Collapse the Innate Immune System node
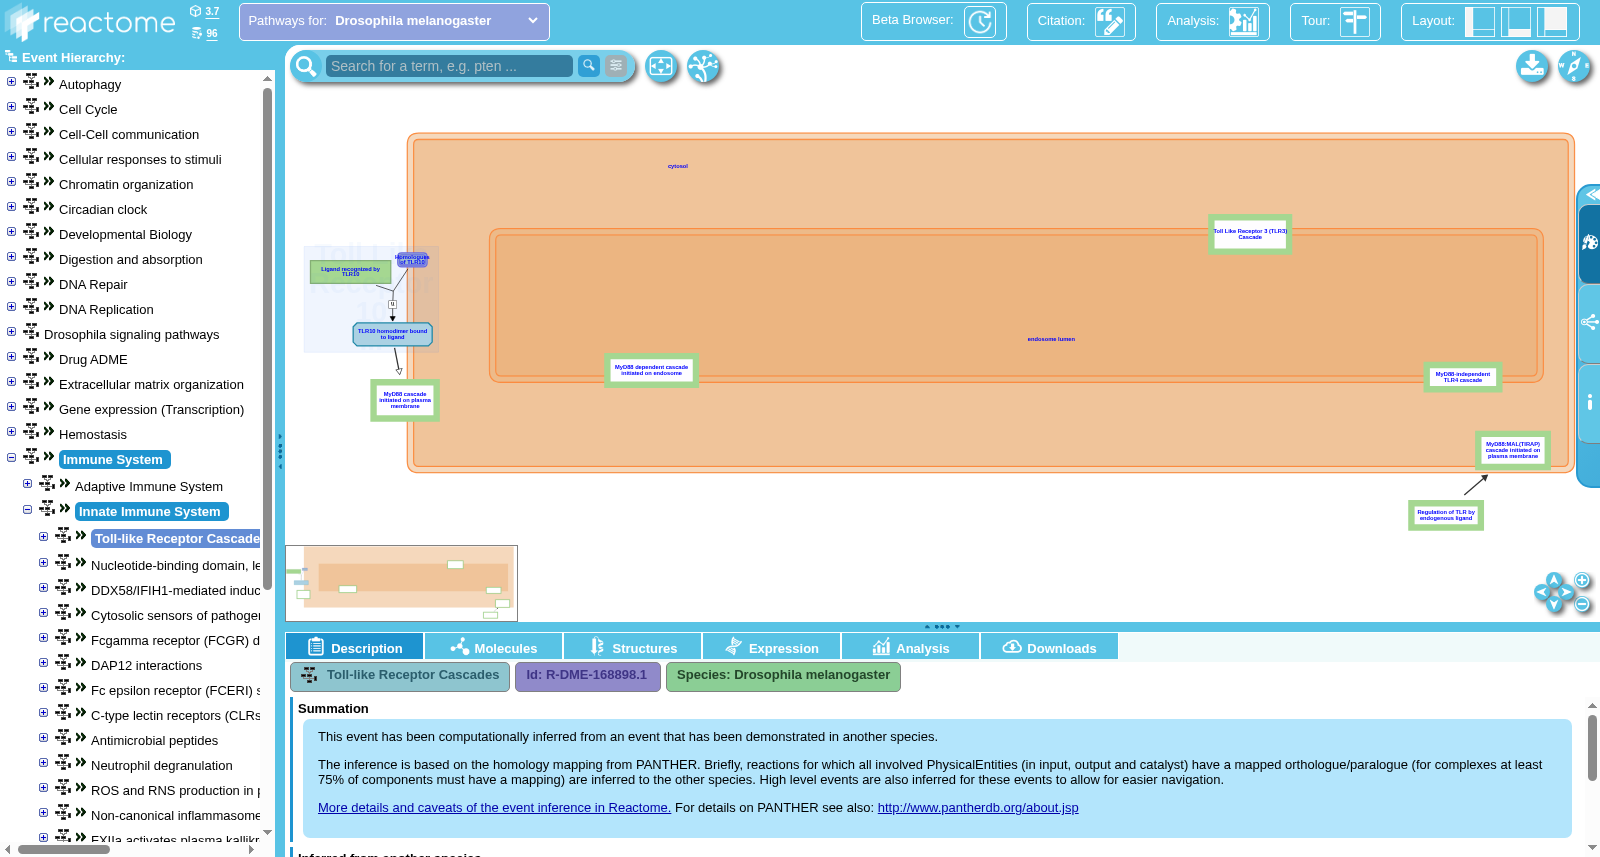This screenshot has width=1600, height=857. 27,509
